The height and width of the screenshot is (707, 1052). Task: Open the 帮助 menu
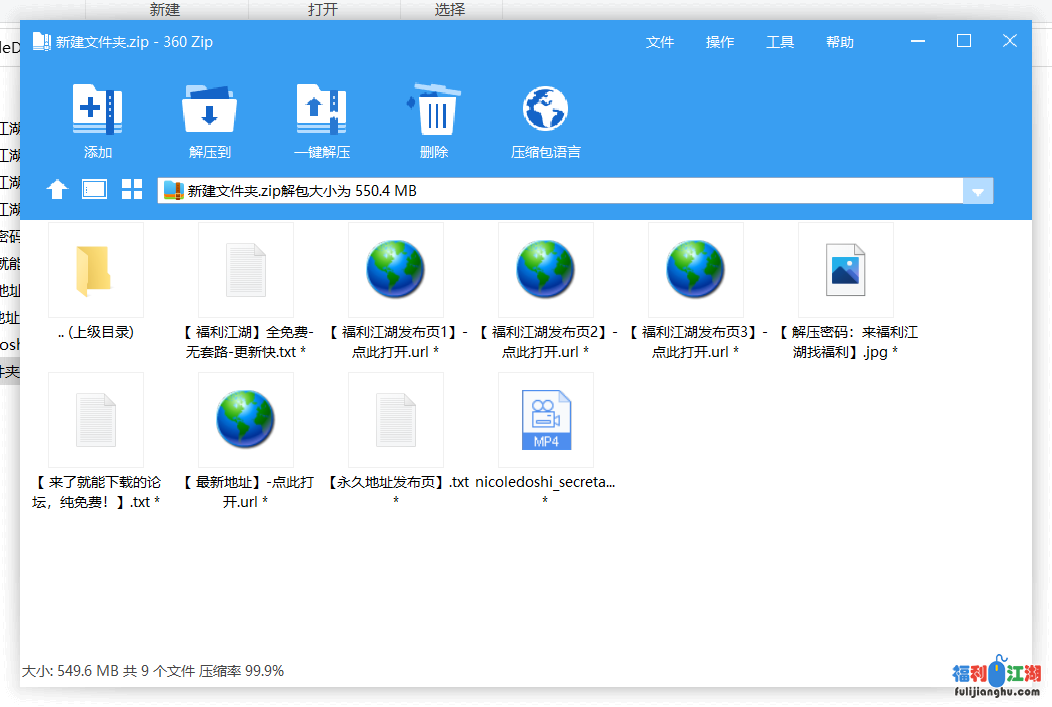pyautogui.click(x=840, y=42)
